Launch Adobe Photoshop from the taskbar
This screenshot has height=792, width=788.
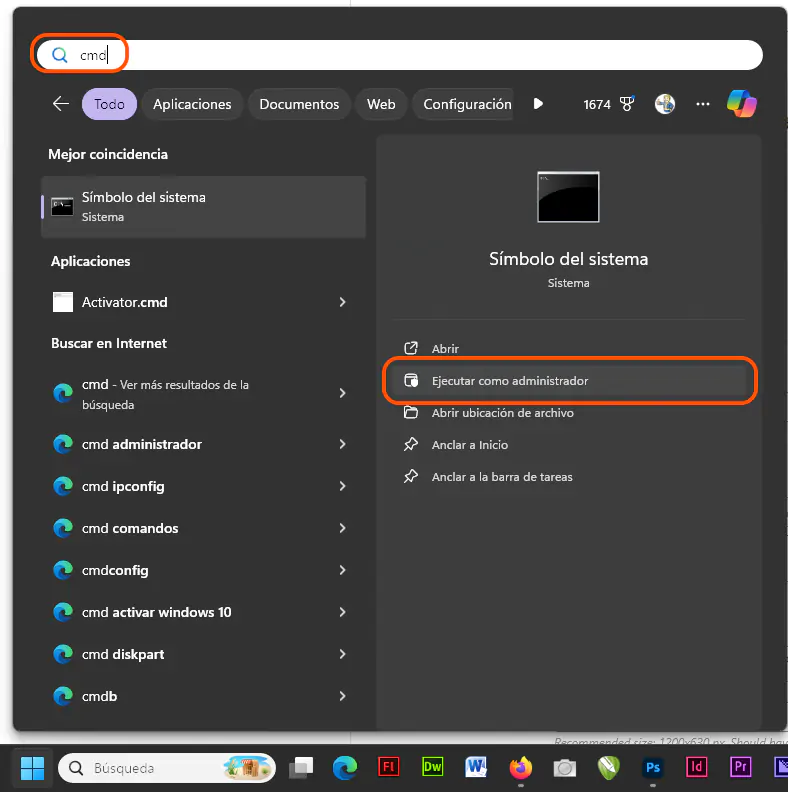(653, 767)
